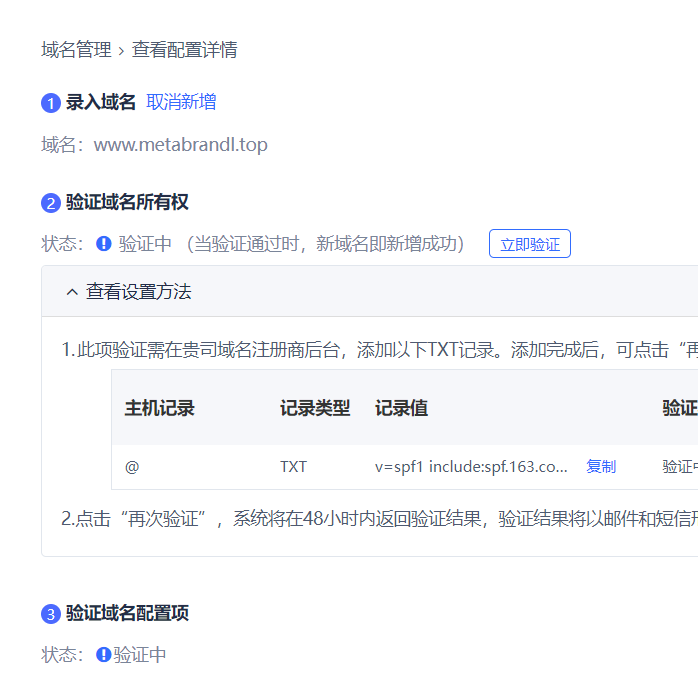Go back to 域名管理 in the breadcrumb
This screenshot has width=698, height=696.
76,50
